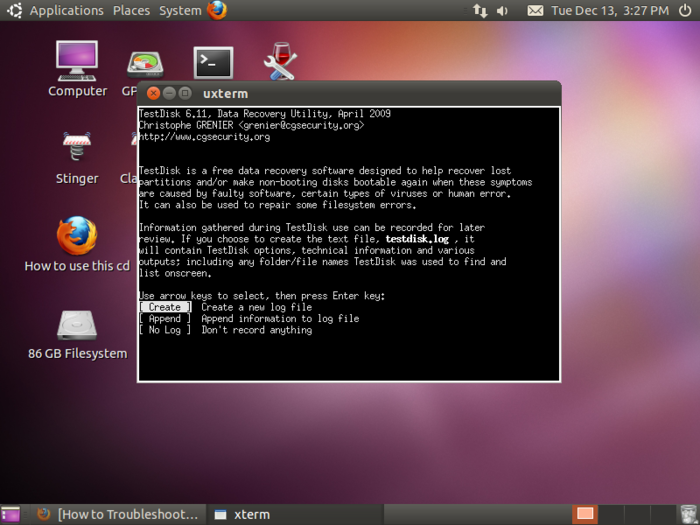Click the 'http://www.cgsecurity.org' URL text
Screen dimensions: 700x525
204,137
